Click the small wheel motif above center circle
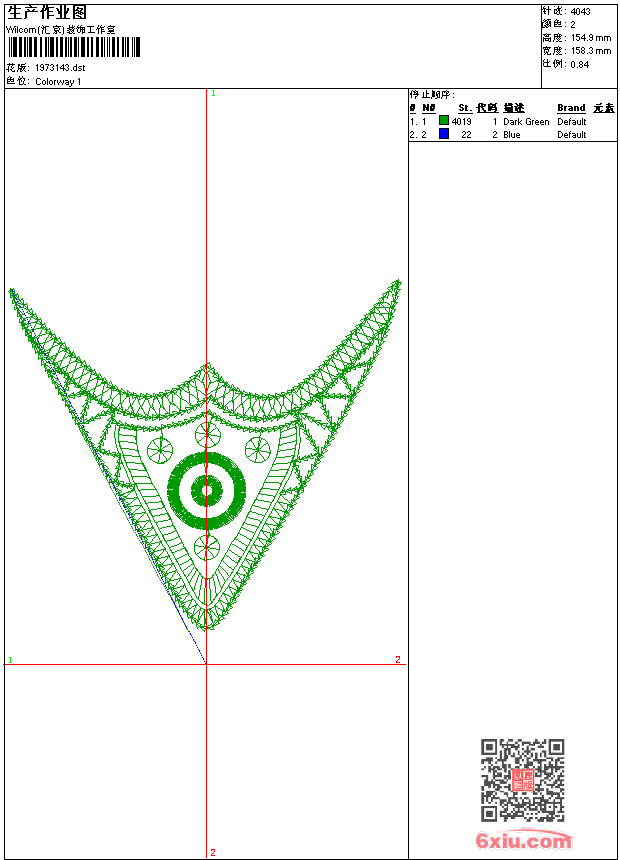Image resolution: width=620 pixels, height=860 pixels. [x=207, y=434]
